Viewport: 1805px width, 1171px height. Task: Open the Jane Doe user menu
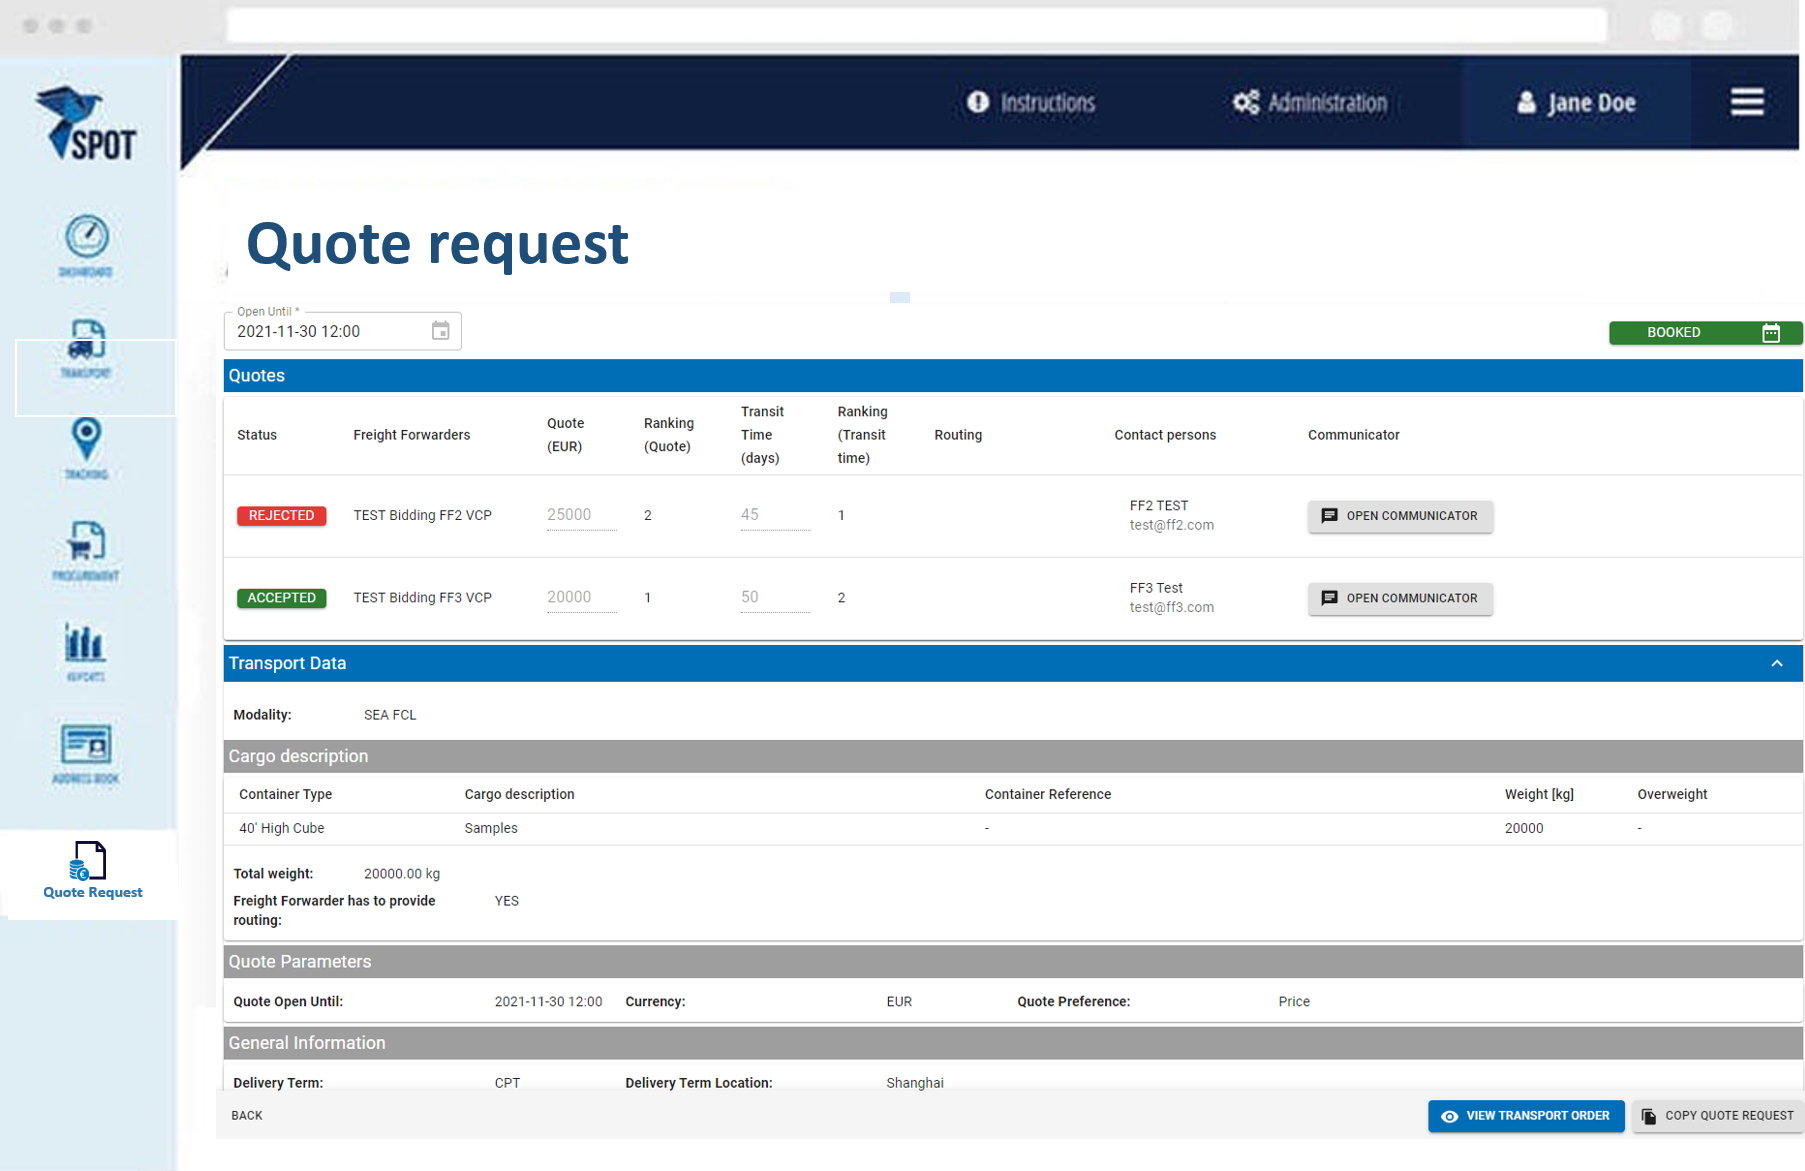pos(1576,103)
